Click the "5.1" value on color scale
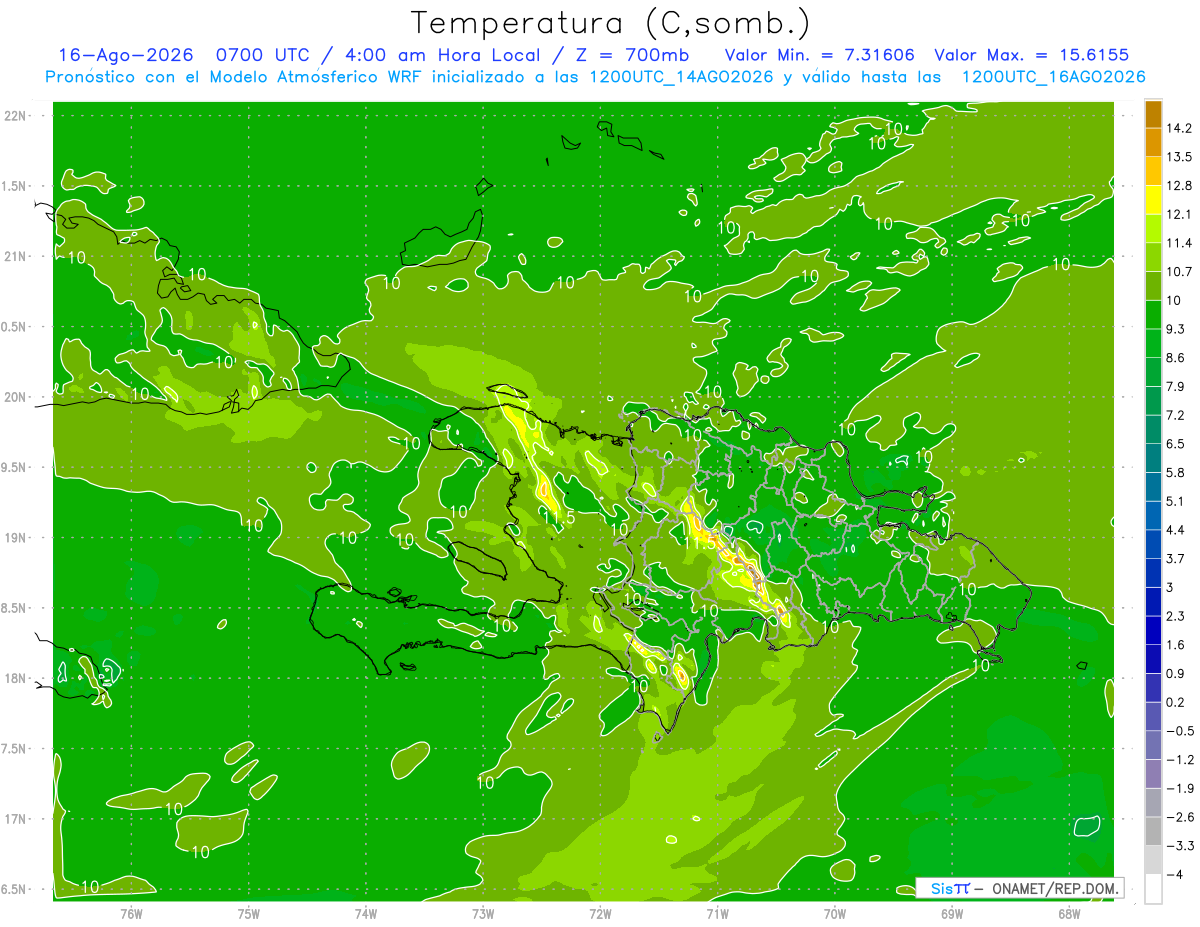 (x=1176, y=501)
